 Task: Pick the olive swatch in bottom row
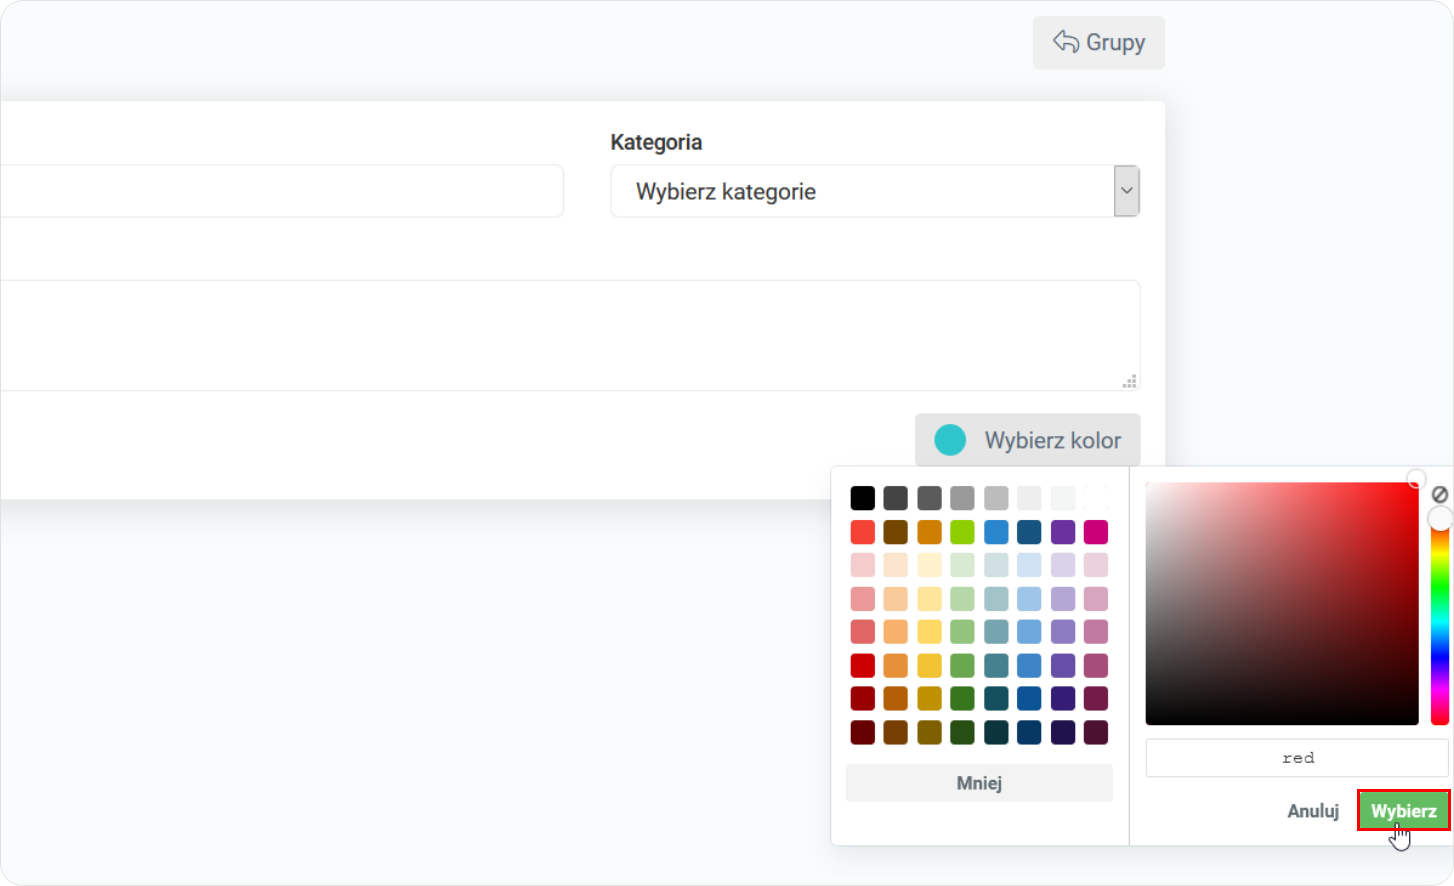[930, 732]
